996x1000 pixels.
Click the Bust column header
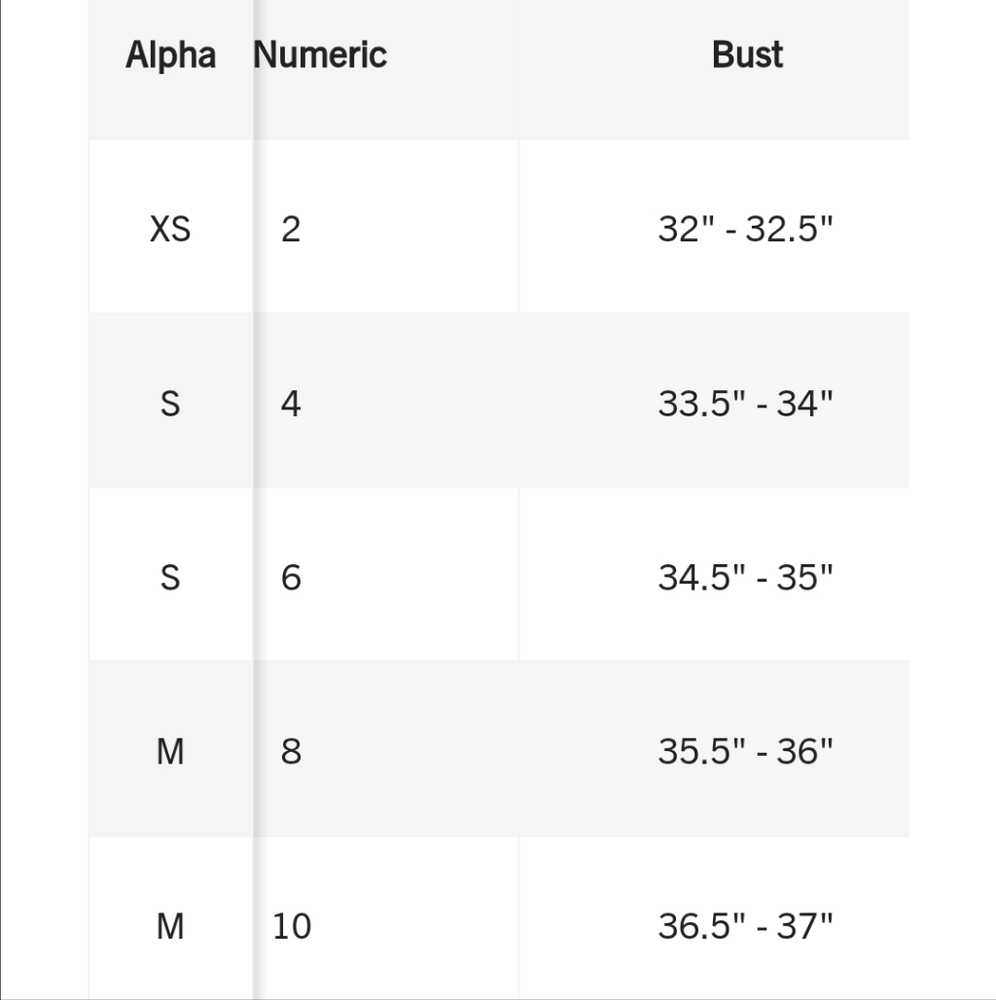point(747,55)
